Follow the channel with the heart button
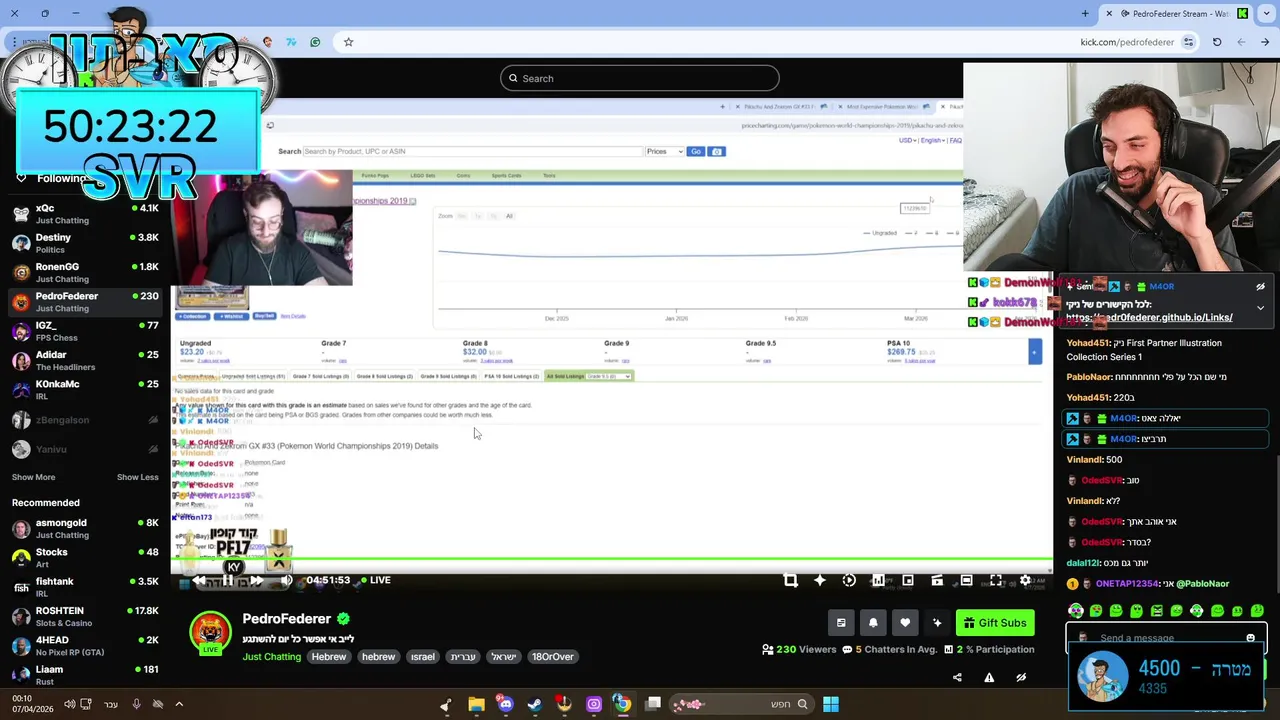Viewport: 1280px width, 720px height. pos(905,623)
